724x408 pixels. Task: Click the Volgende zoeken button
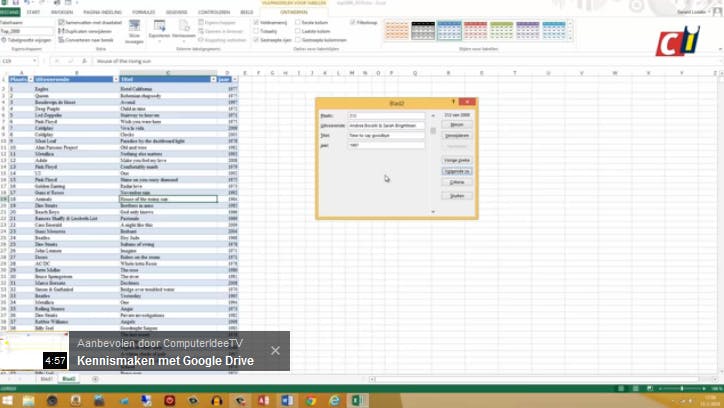click(x=457, y=171)
